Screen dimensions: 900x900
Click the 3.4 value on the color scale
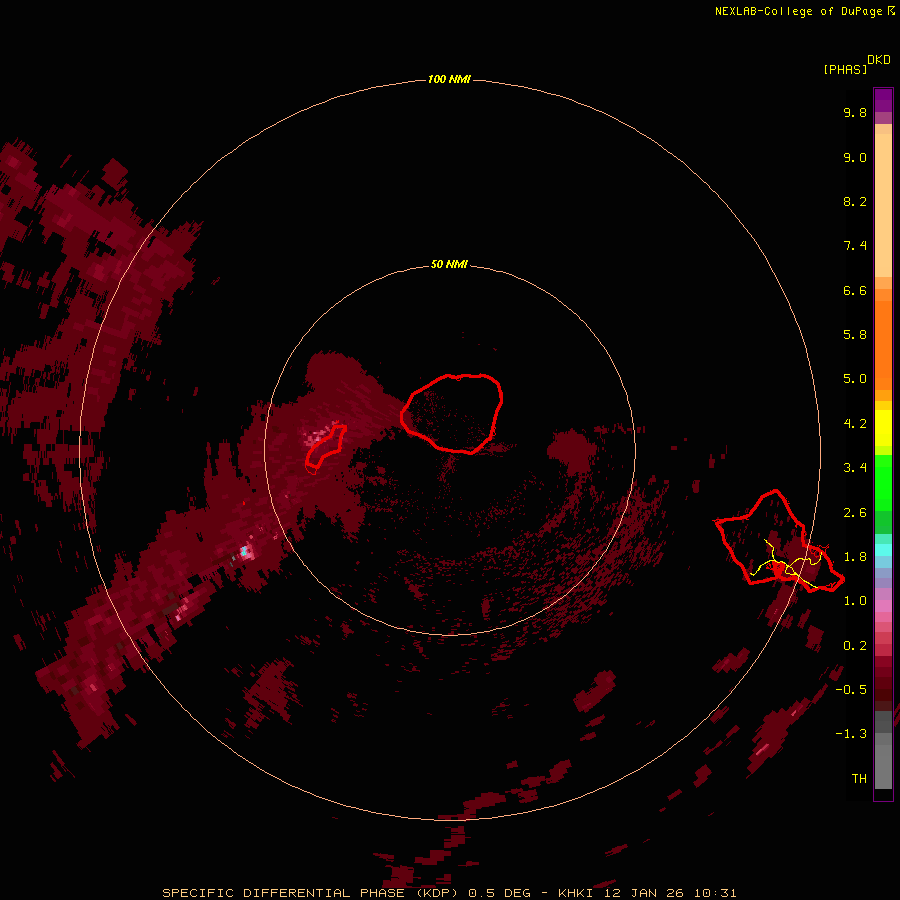coord(855,468)
